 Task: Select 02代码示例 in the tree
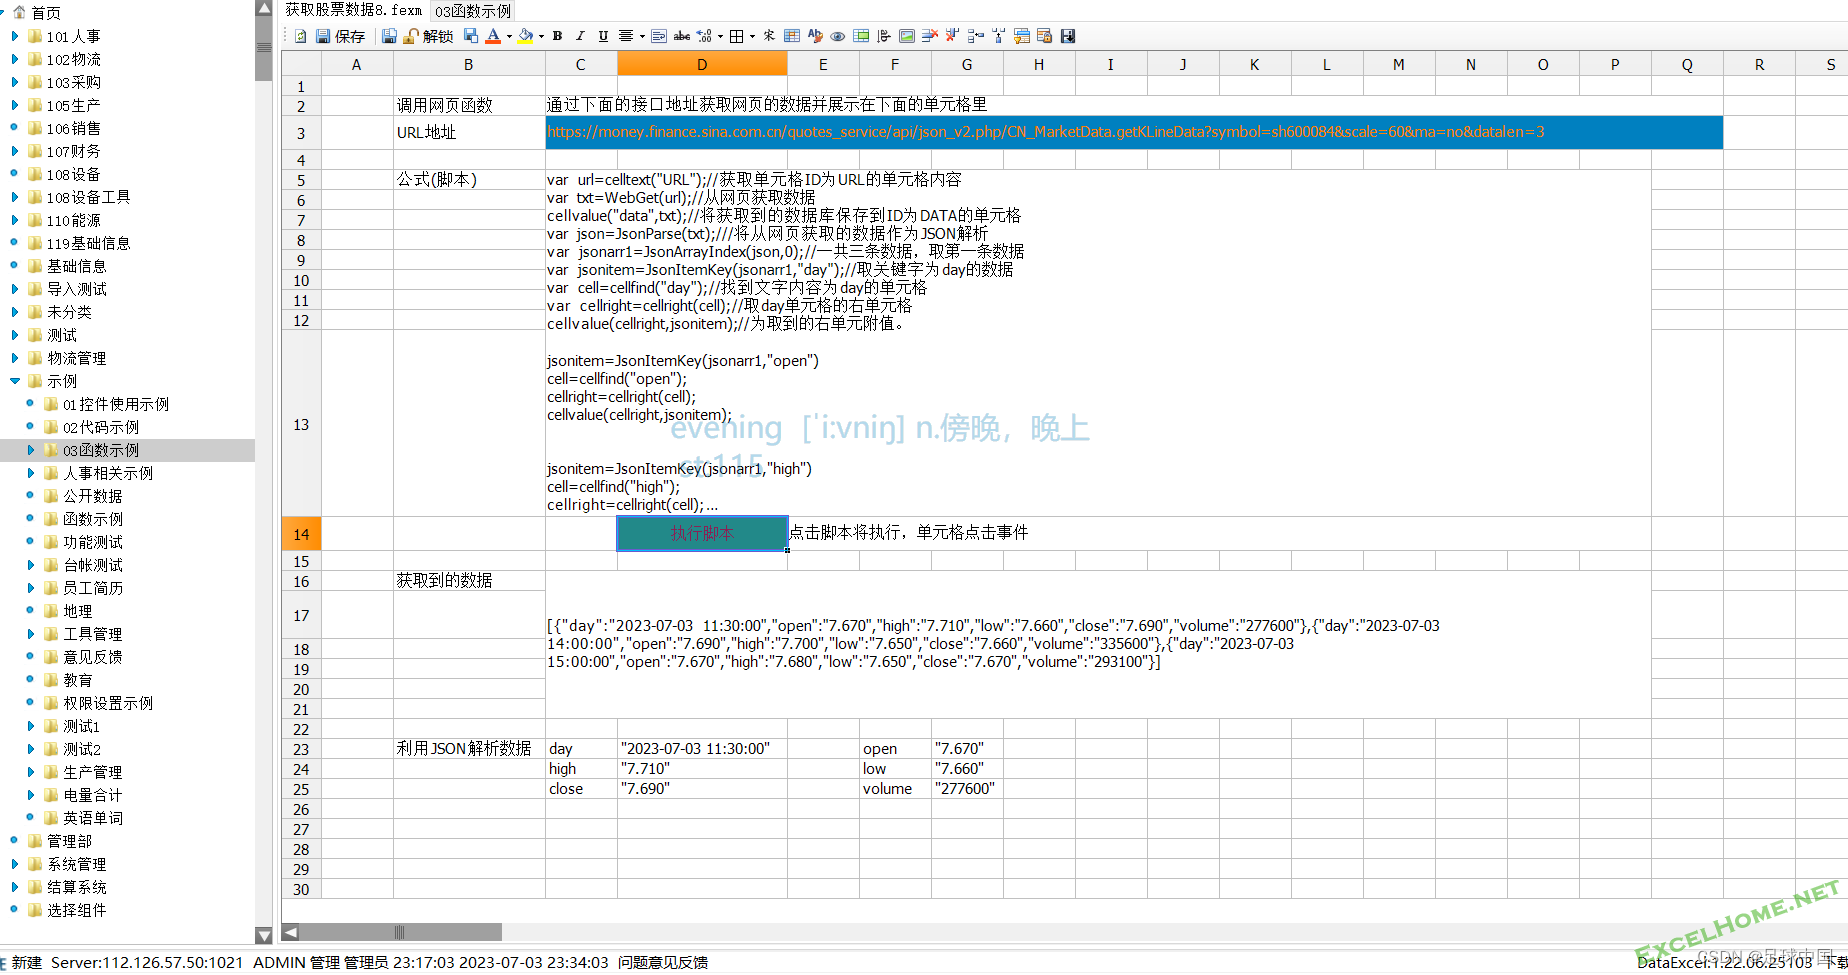click(x=101, y=427)
